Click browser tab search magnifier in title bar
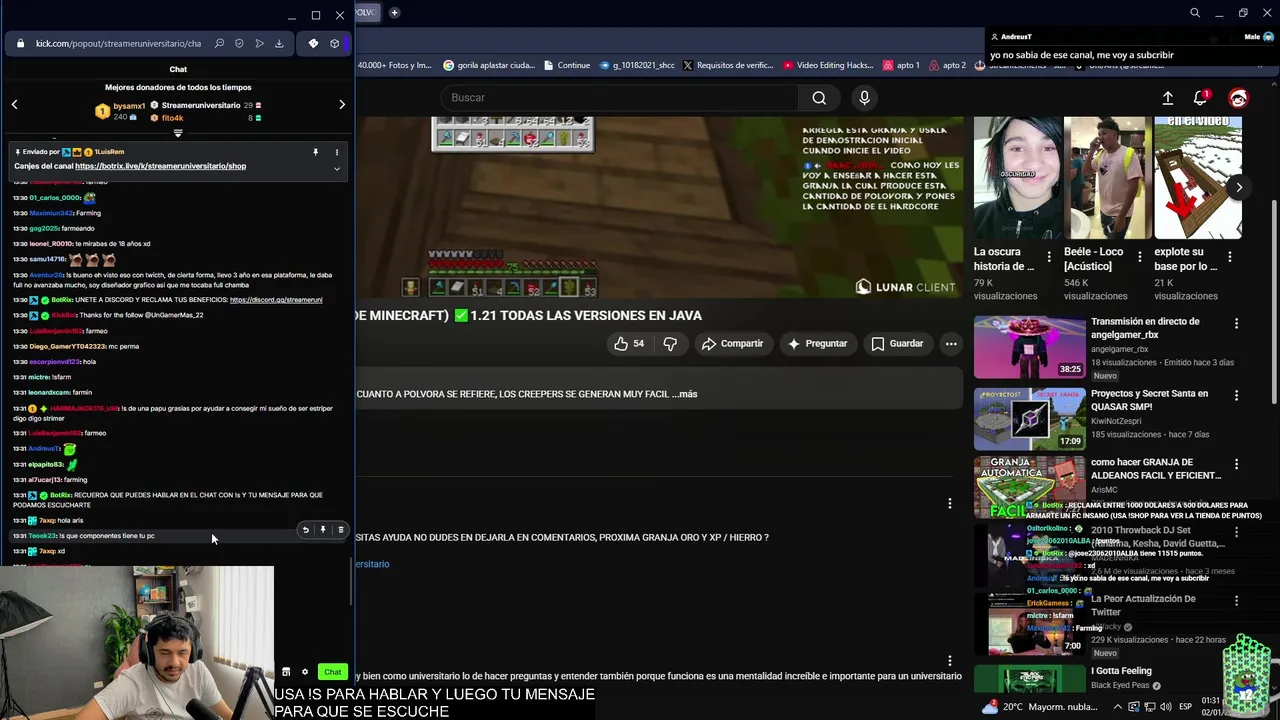This screenshot has height=720, width=1280. [x=1195, y=13]
